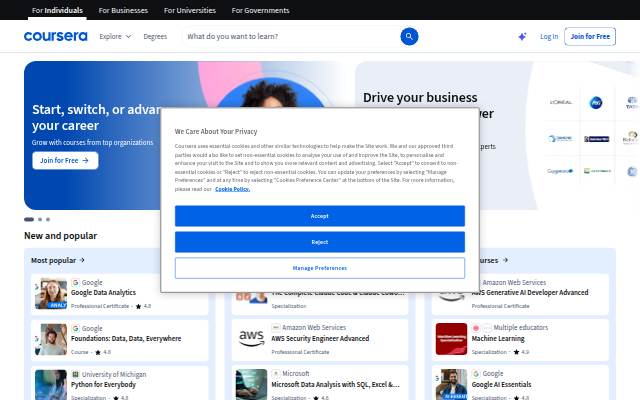Image resolution: width=640 pixels, height=400 pixels.
Task: Click the Foundations course thumbnail image
Action: point(51,339)
